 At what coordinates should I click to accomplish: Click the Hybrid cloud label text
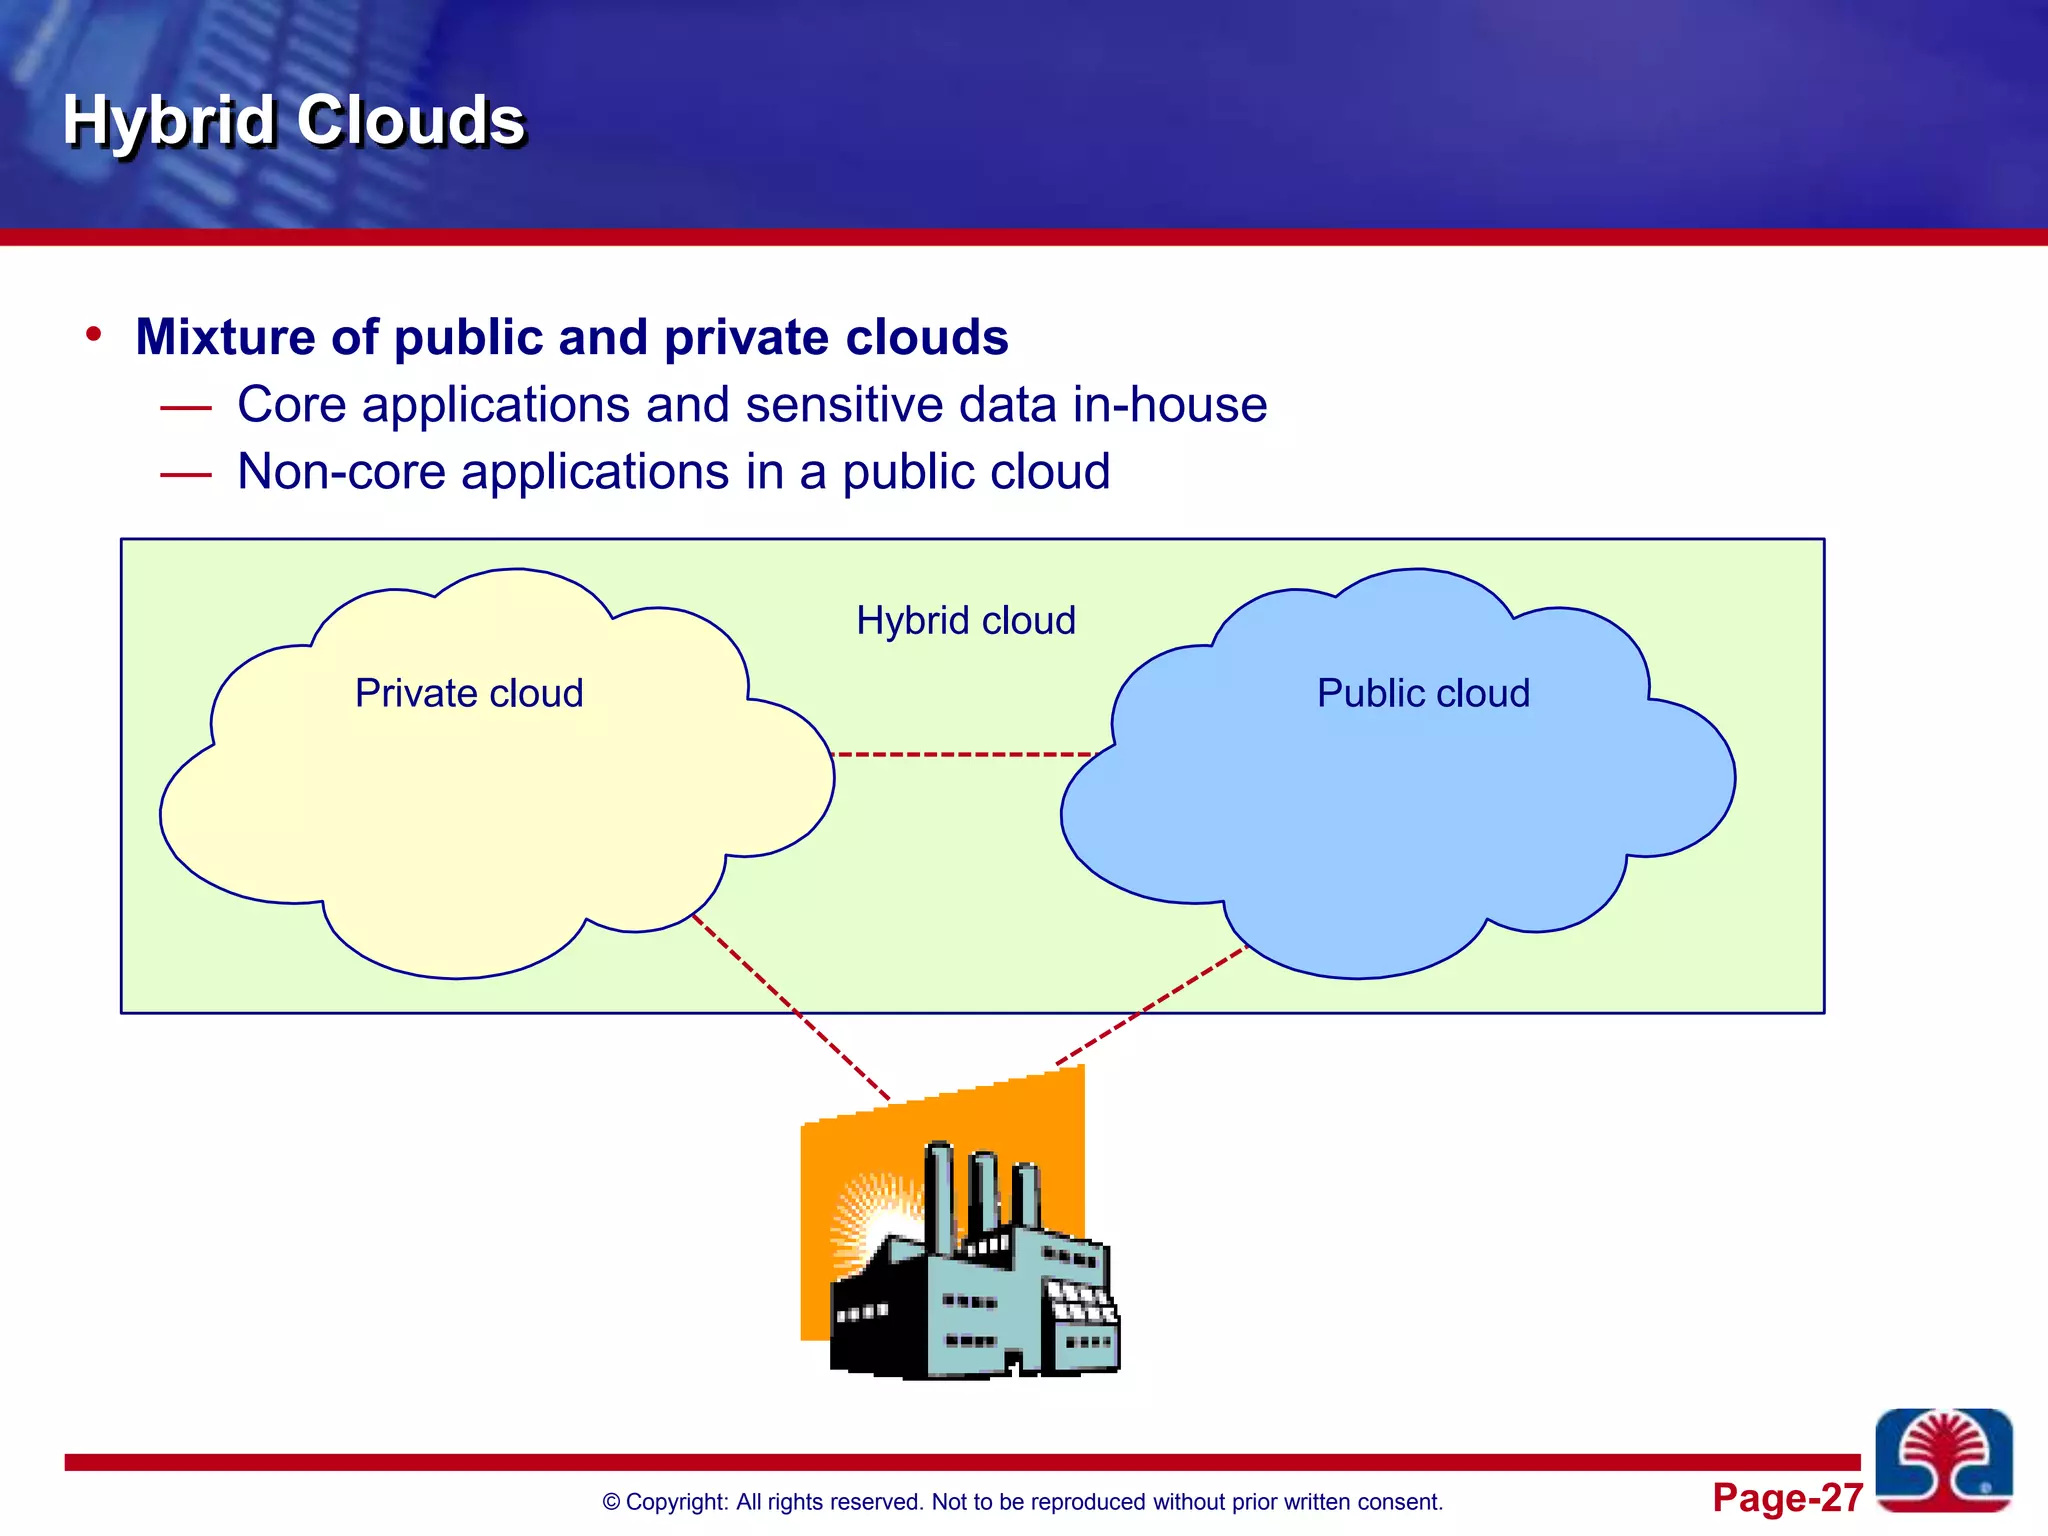(966, 621)
